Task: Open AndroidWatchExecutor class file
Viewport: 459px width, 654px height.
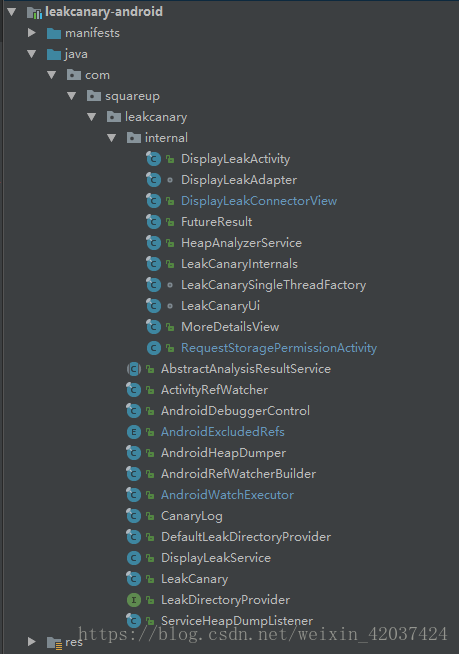Action: point(228,495)
